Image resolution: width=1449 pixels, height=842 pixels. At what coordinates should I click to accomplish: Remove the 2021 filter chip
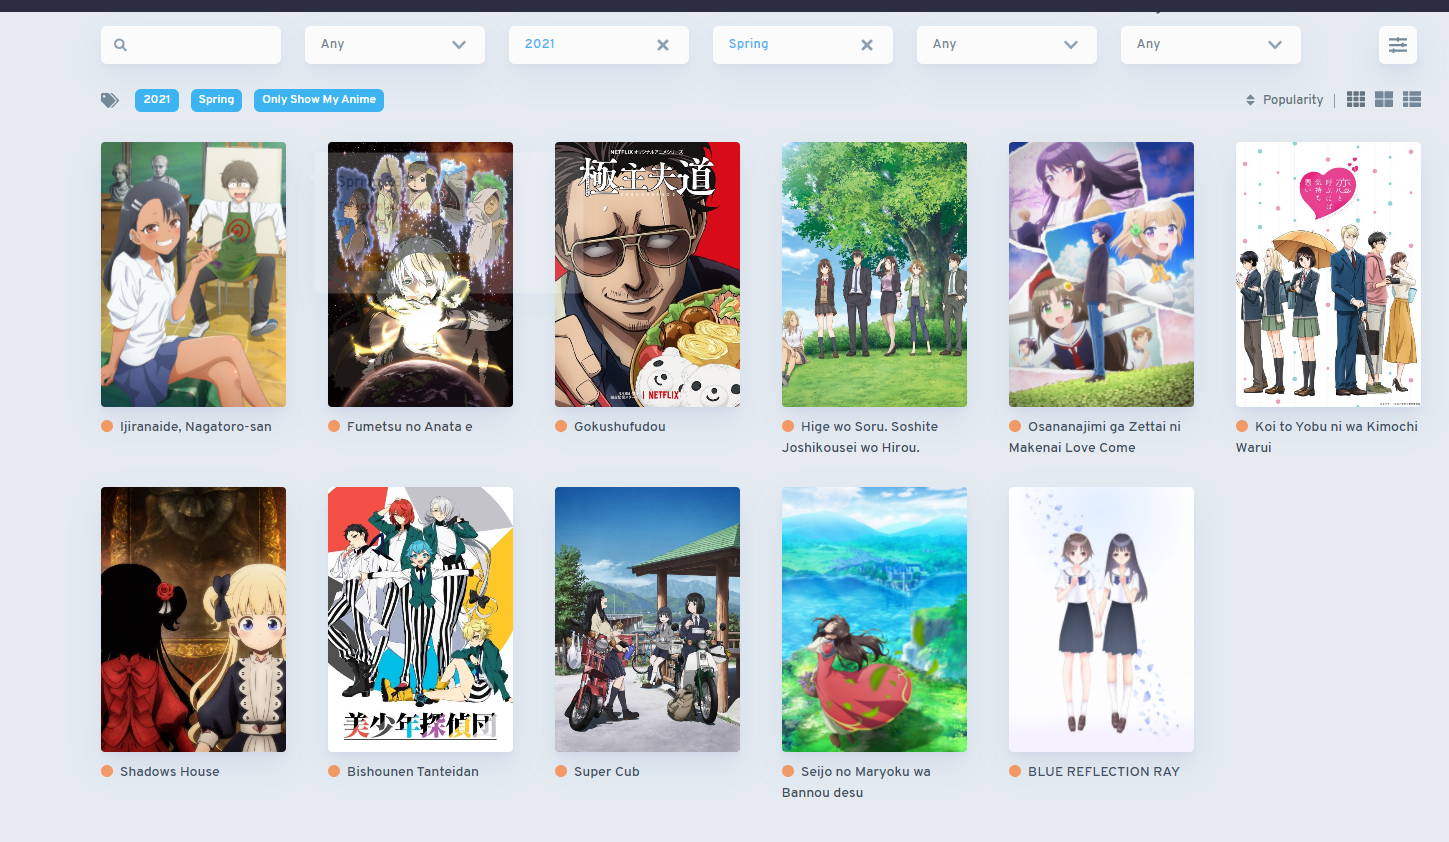point(157,100)
